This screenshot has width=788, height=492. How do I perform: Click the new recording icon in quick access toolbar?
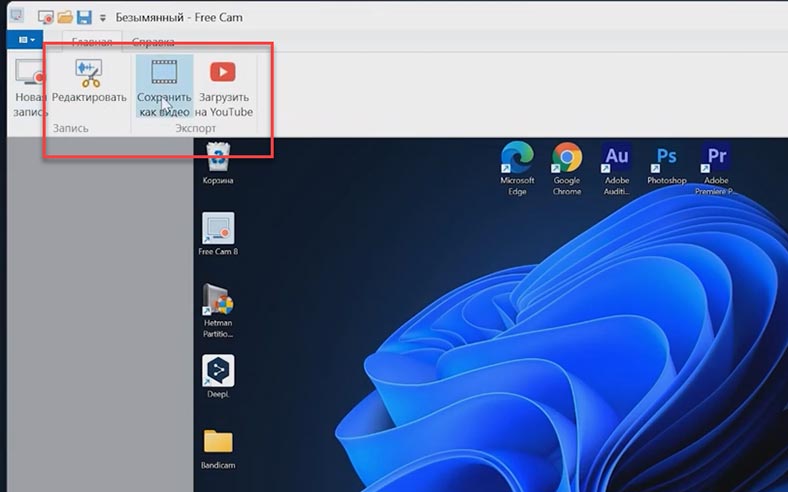(x=46, y=17)
